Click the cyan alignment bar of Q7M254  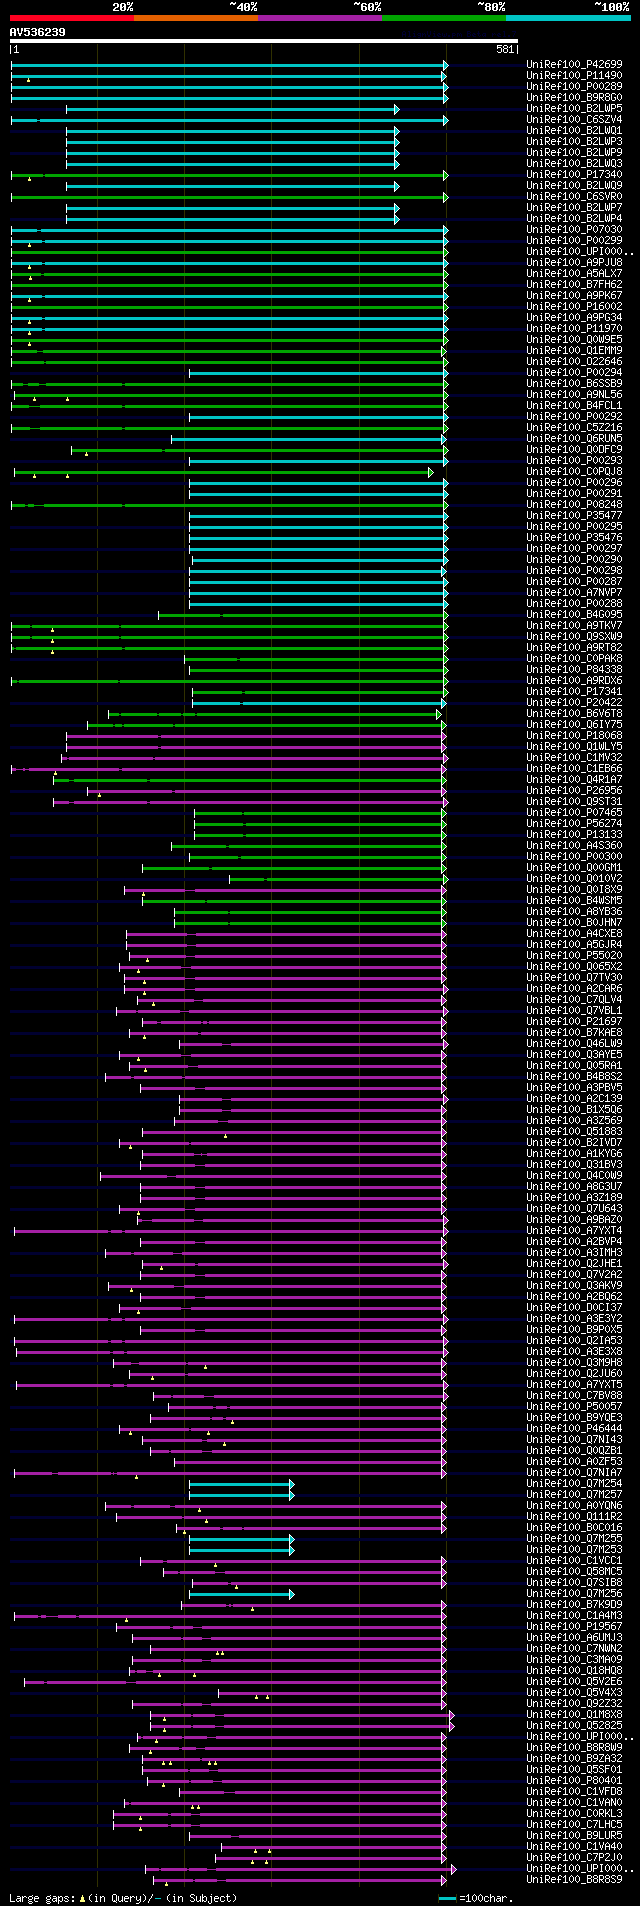click(241, 1484)
